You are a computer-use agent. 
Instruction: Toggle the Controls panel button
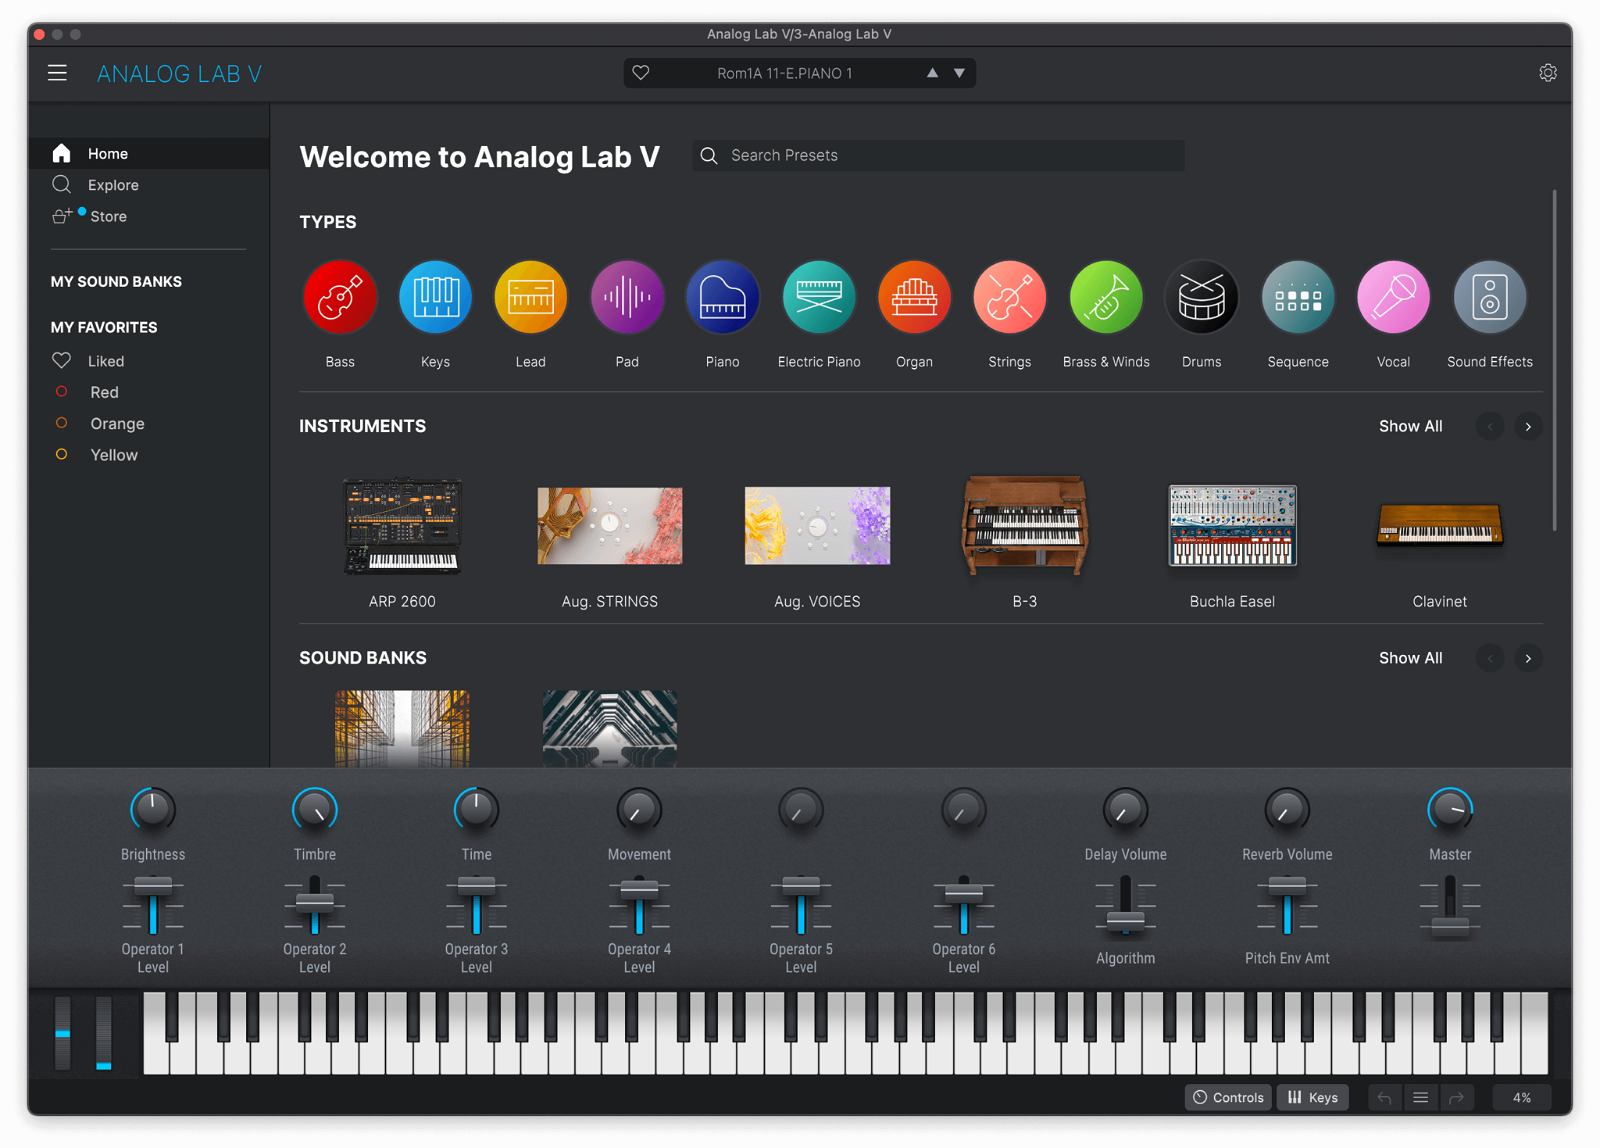tap(1228, 1097)
